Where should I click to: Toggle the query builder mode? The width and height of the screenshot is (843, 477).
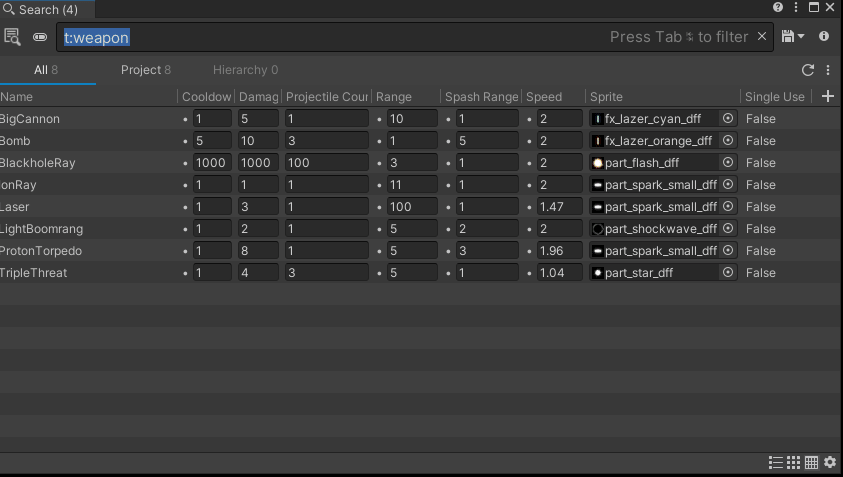(x=40, y=37)
